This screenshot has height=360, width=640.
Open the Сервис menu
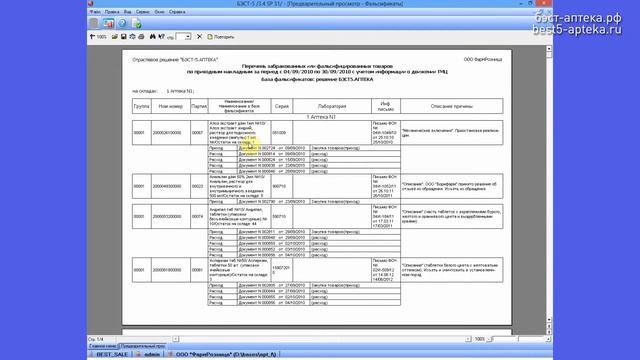[142, 12]
